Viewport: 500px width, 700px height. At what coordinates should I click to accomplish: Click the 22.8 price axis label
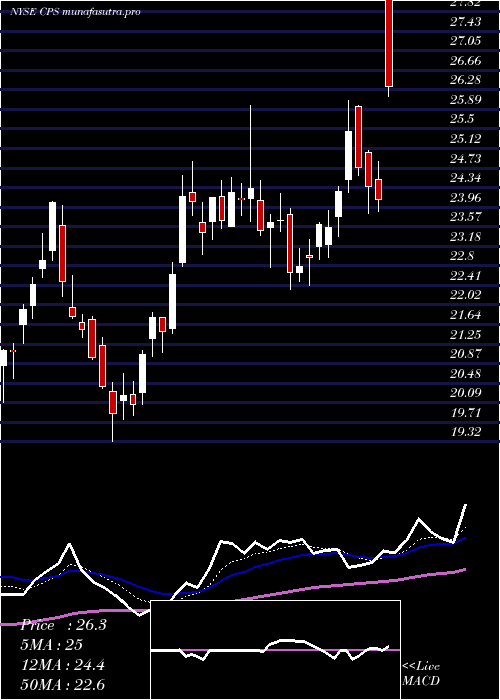[x=462, y=255]
